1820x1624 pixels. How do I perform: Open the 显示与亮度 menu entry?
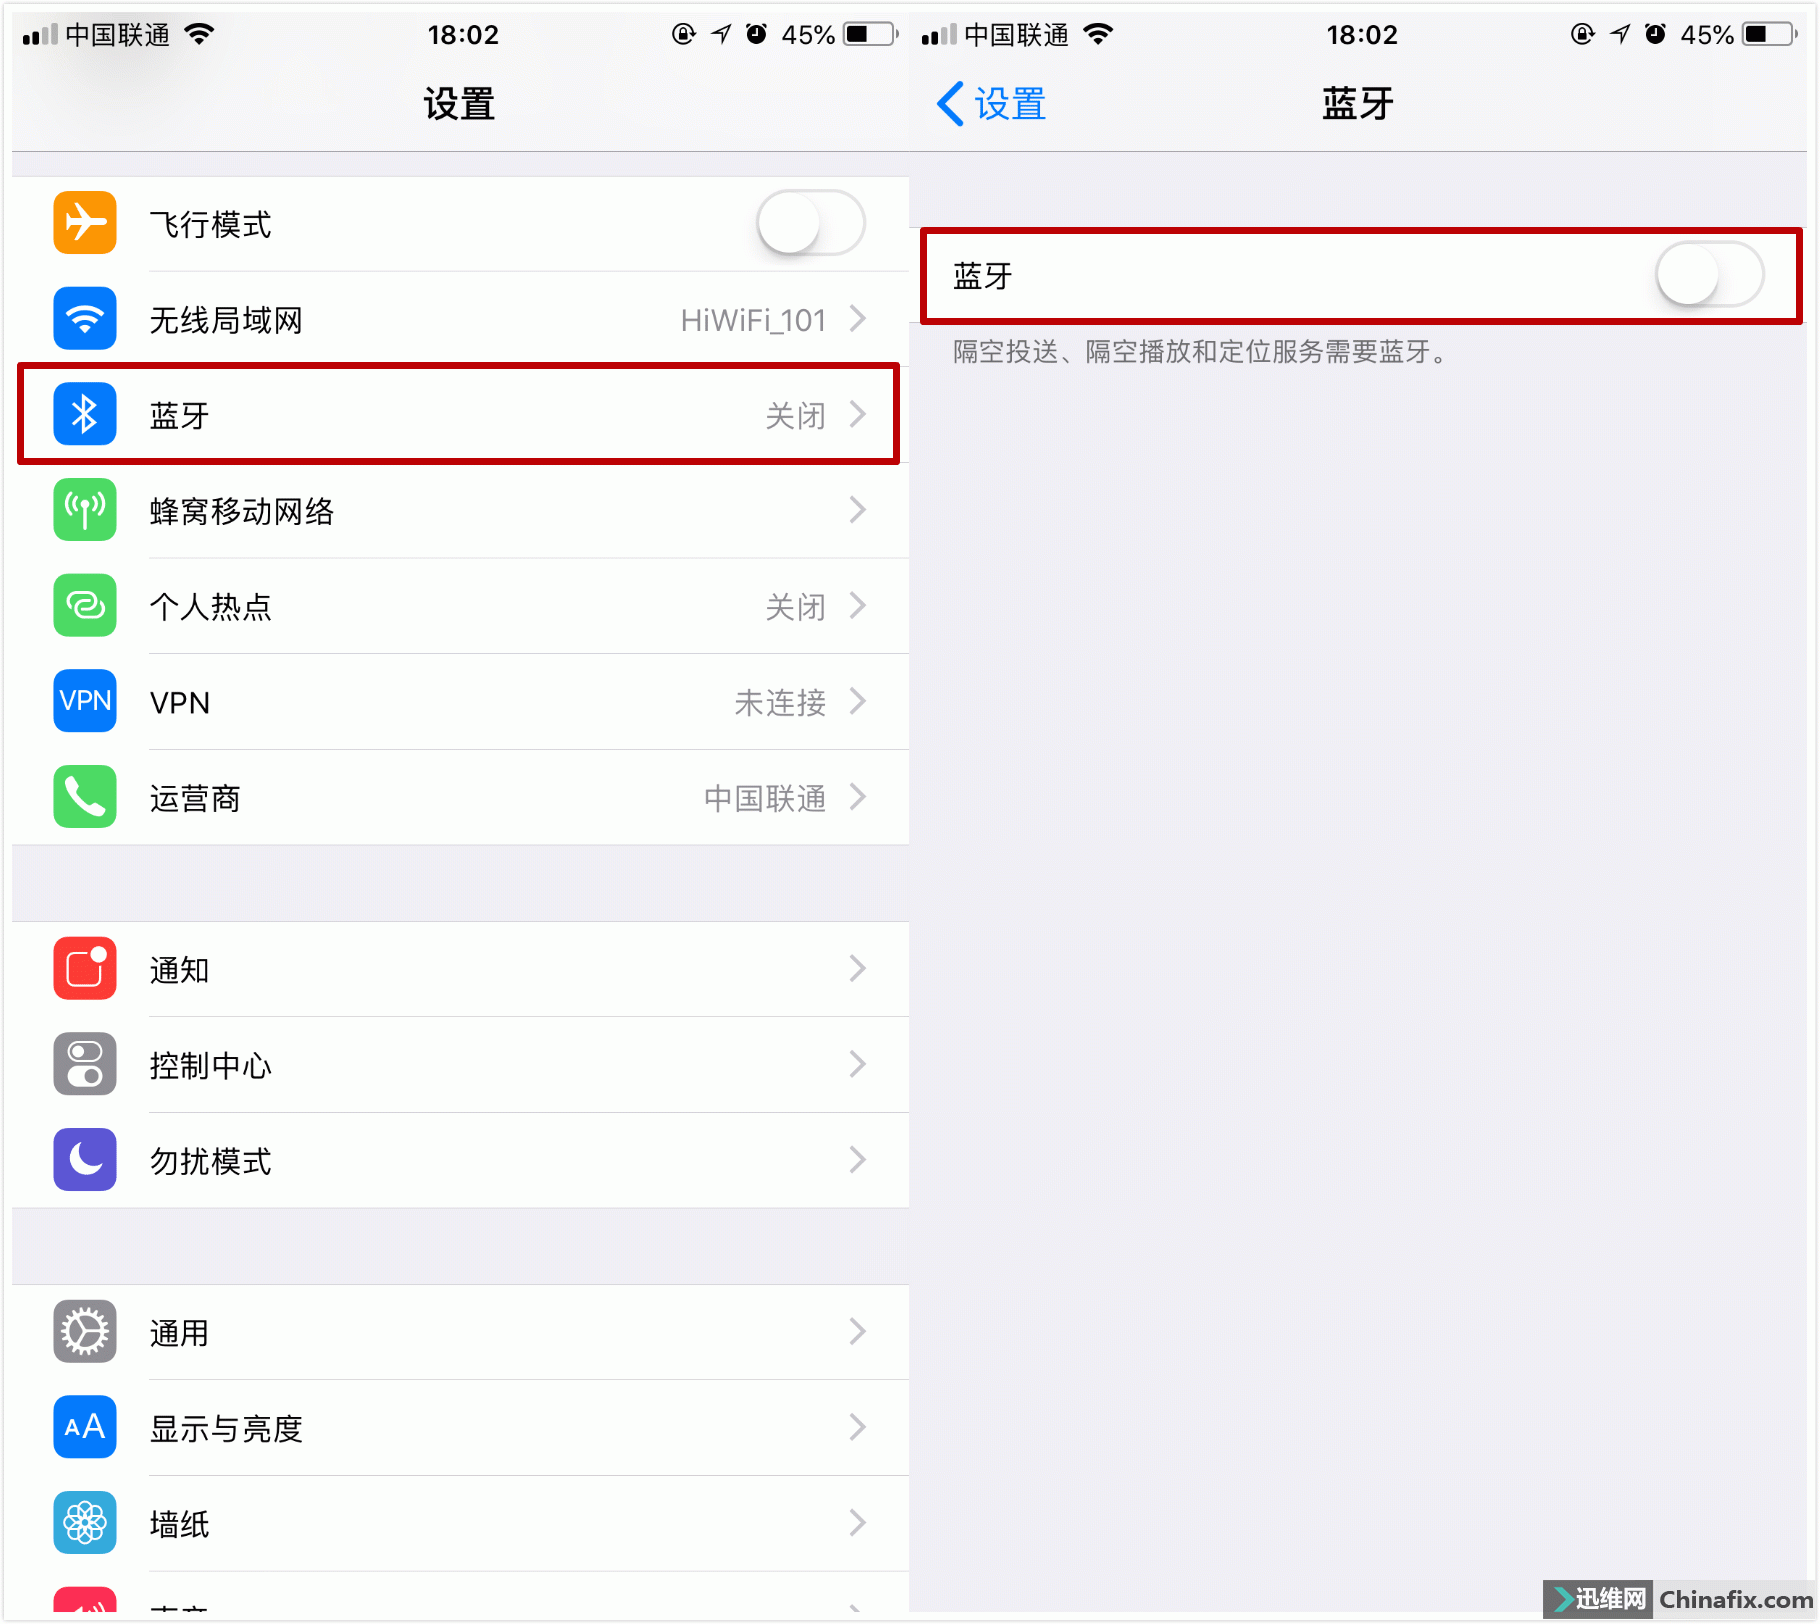coord(460,1428)
